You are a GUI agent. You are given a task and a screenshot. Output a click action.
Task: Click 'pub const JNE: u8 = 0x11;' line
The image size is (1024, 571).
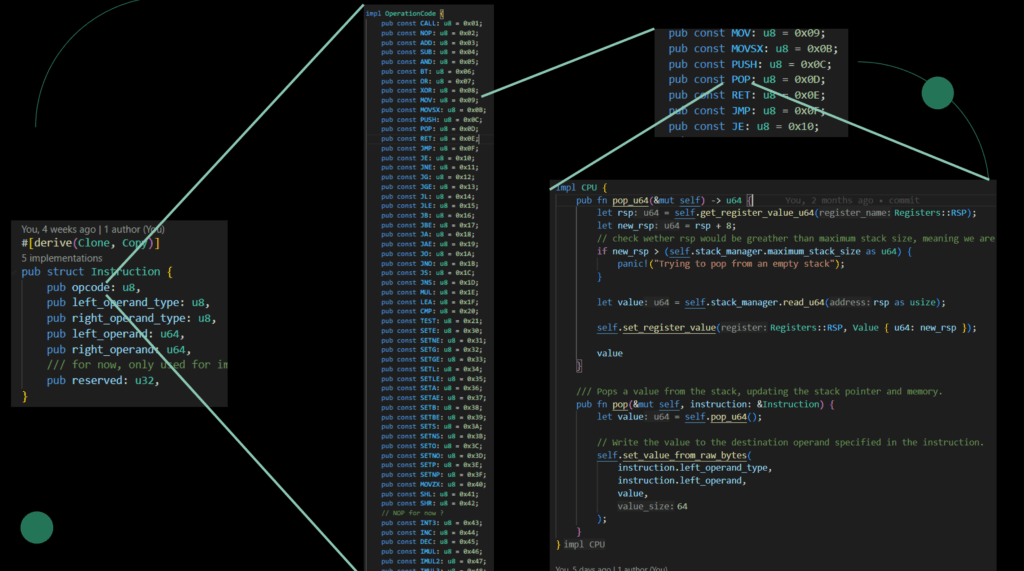pyautogui.click(x=430, y=167)
